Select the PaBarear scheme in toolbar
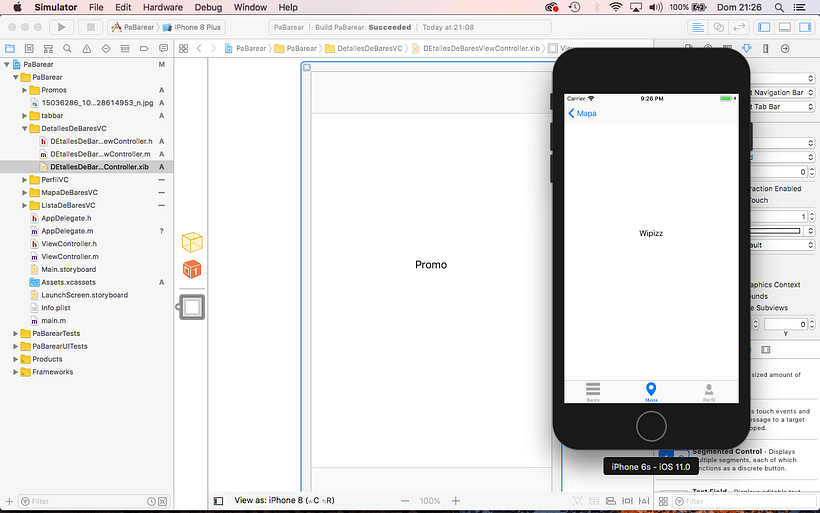This screenshot has height=513, width=820. (133, 27)
